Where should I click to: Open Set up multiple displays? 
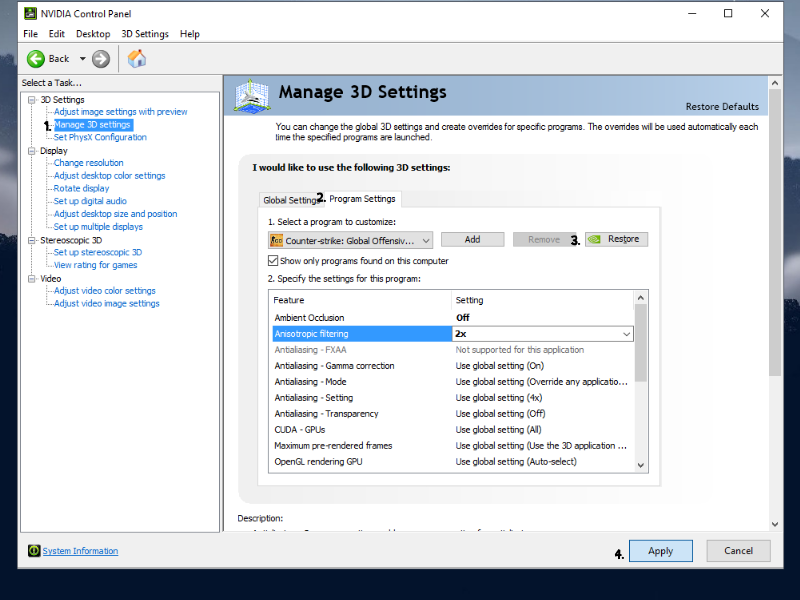point(98,227)
